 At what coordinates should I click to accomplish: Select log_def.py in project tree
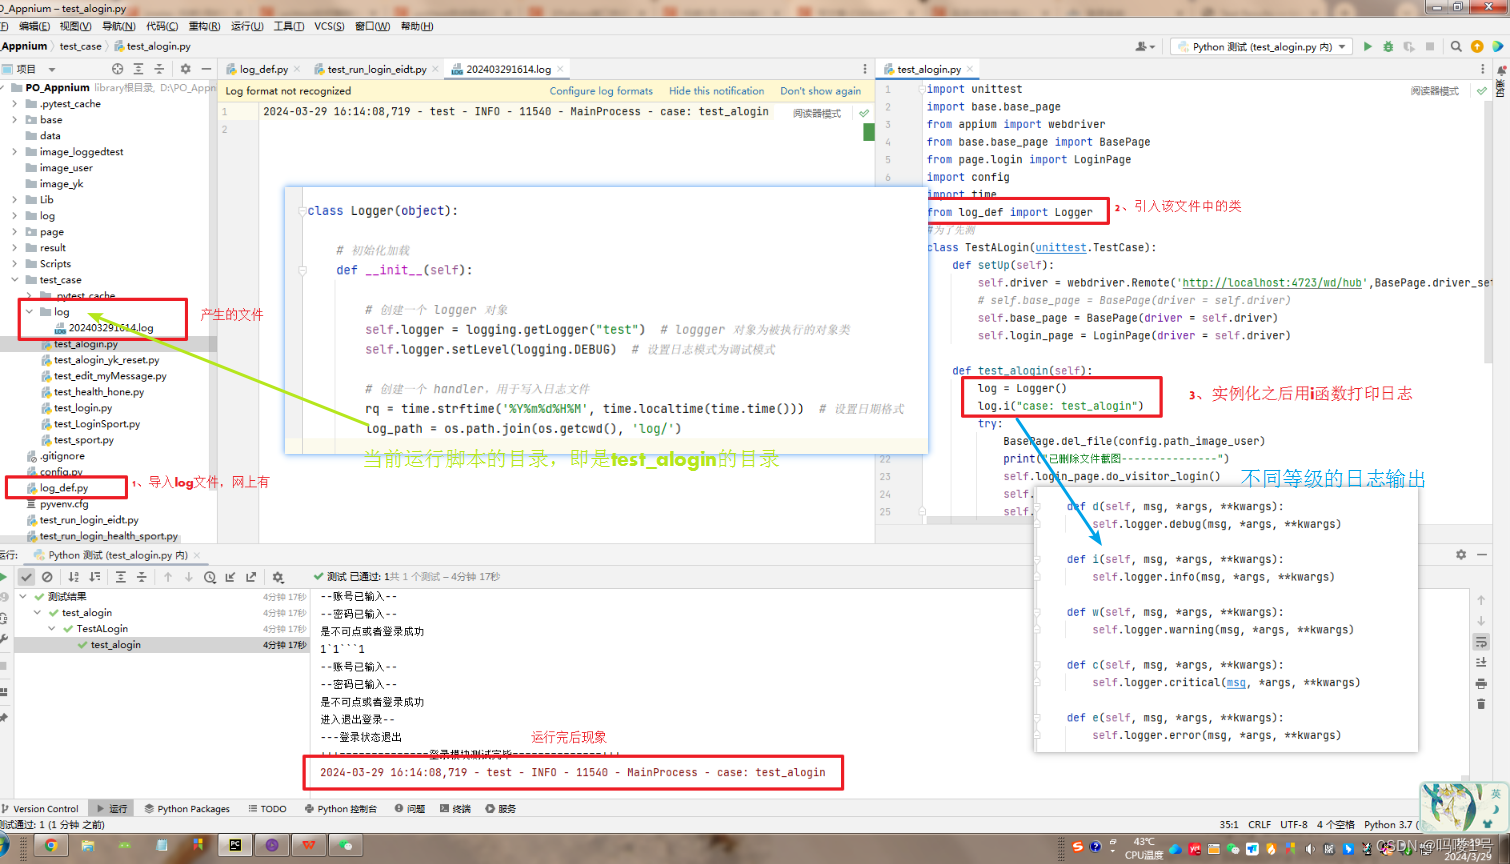coord(64,488)
